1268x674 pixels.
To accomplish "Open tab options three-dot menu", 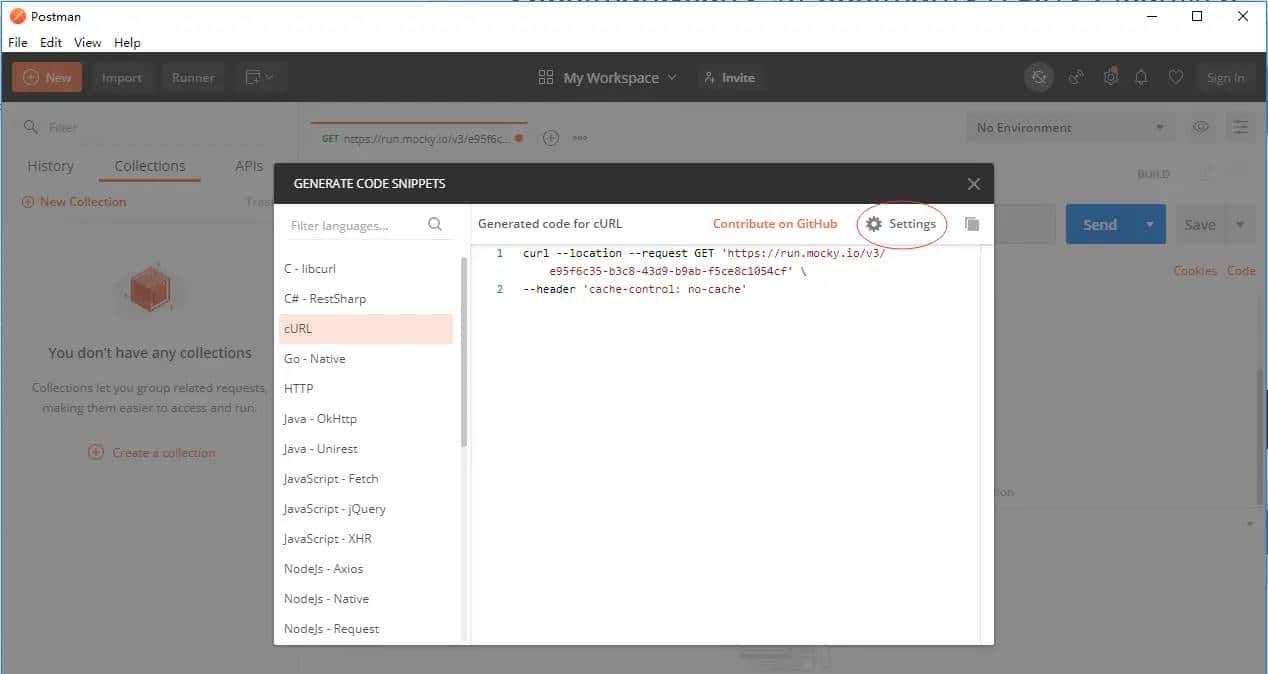I will (x=579, y=138).
